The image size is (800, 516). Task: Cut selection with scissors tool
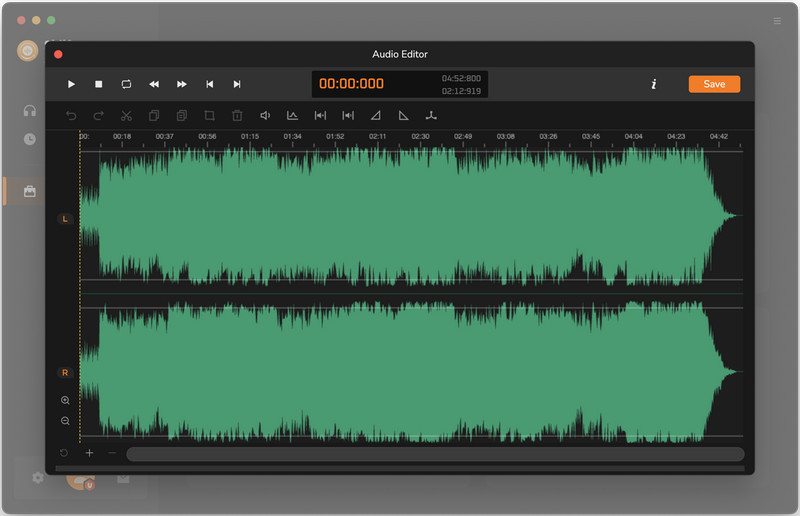pyautogui.click(x=126, y=116)
